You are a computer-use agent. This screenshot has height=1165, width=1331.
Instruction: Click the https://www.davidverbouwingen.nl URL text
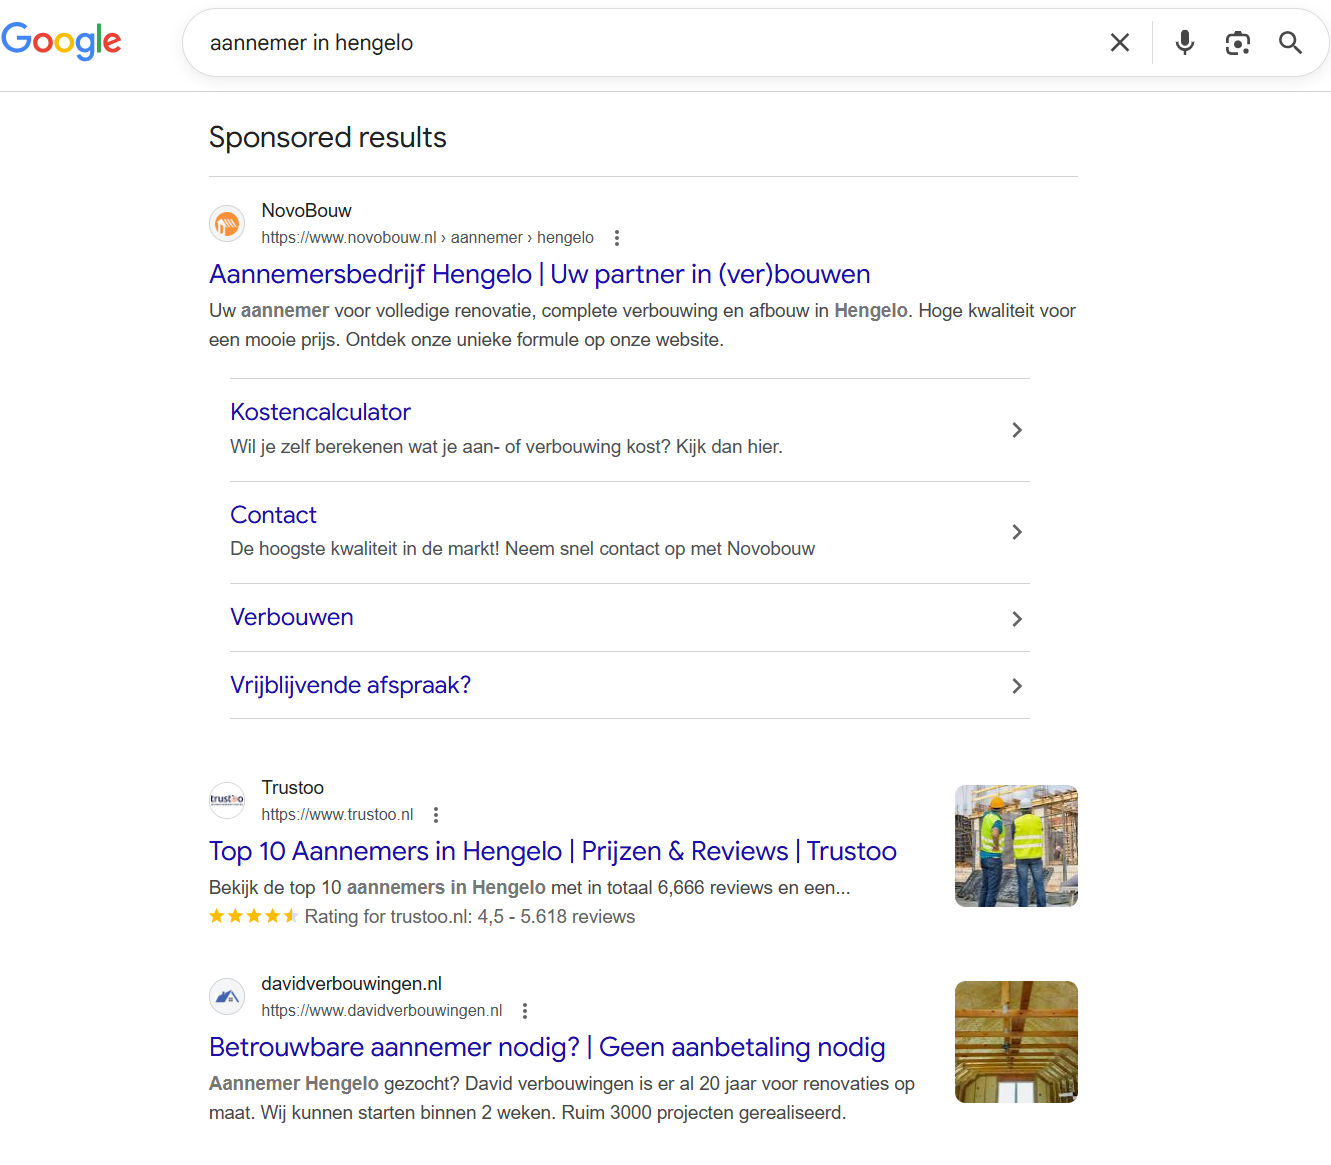coord(382,1011)
